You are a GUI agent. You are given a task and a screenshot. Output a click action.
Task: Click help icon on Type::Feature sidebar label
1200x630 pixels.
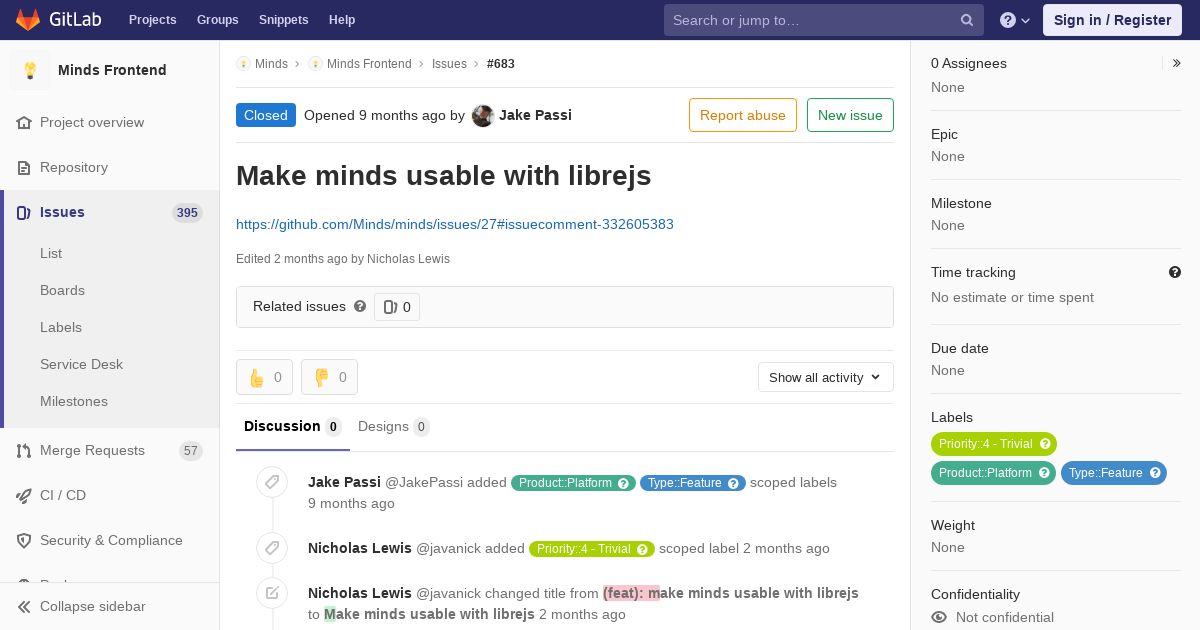[x=1155, y=473]
